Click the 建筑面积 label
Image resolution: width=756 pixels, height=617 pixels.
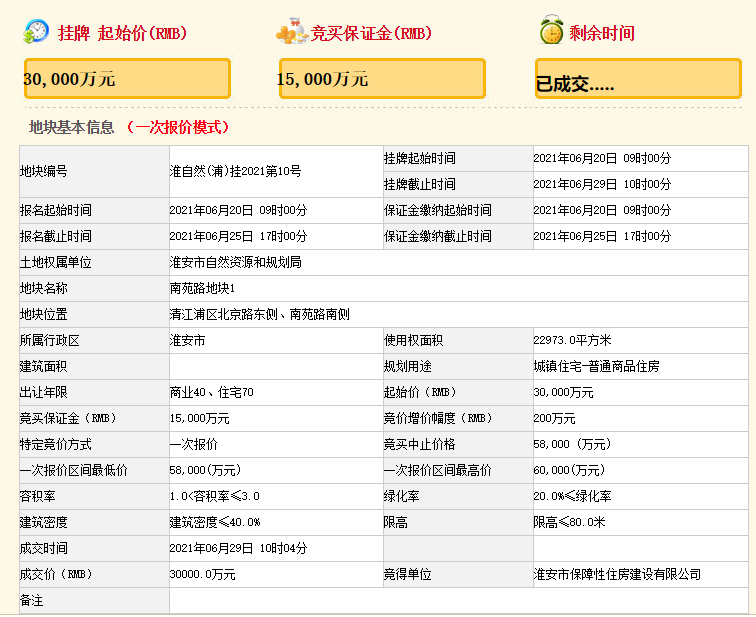click(x=43, y=366)
